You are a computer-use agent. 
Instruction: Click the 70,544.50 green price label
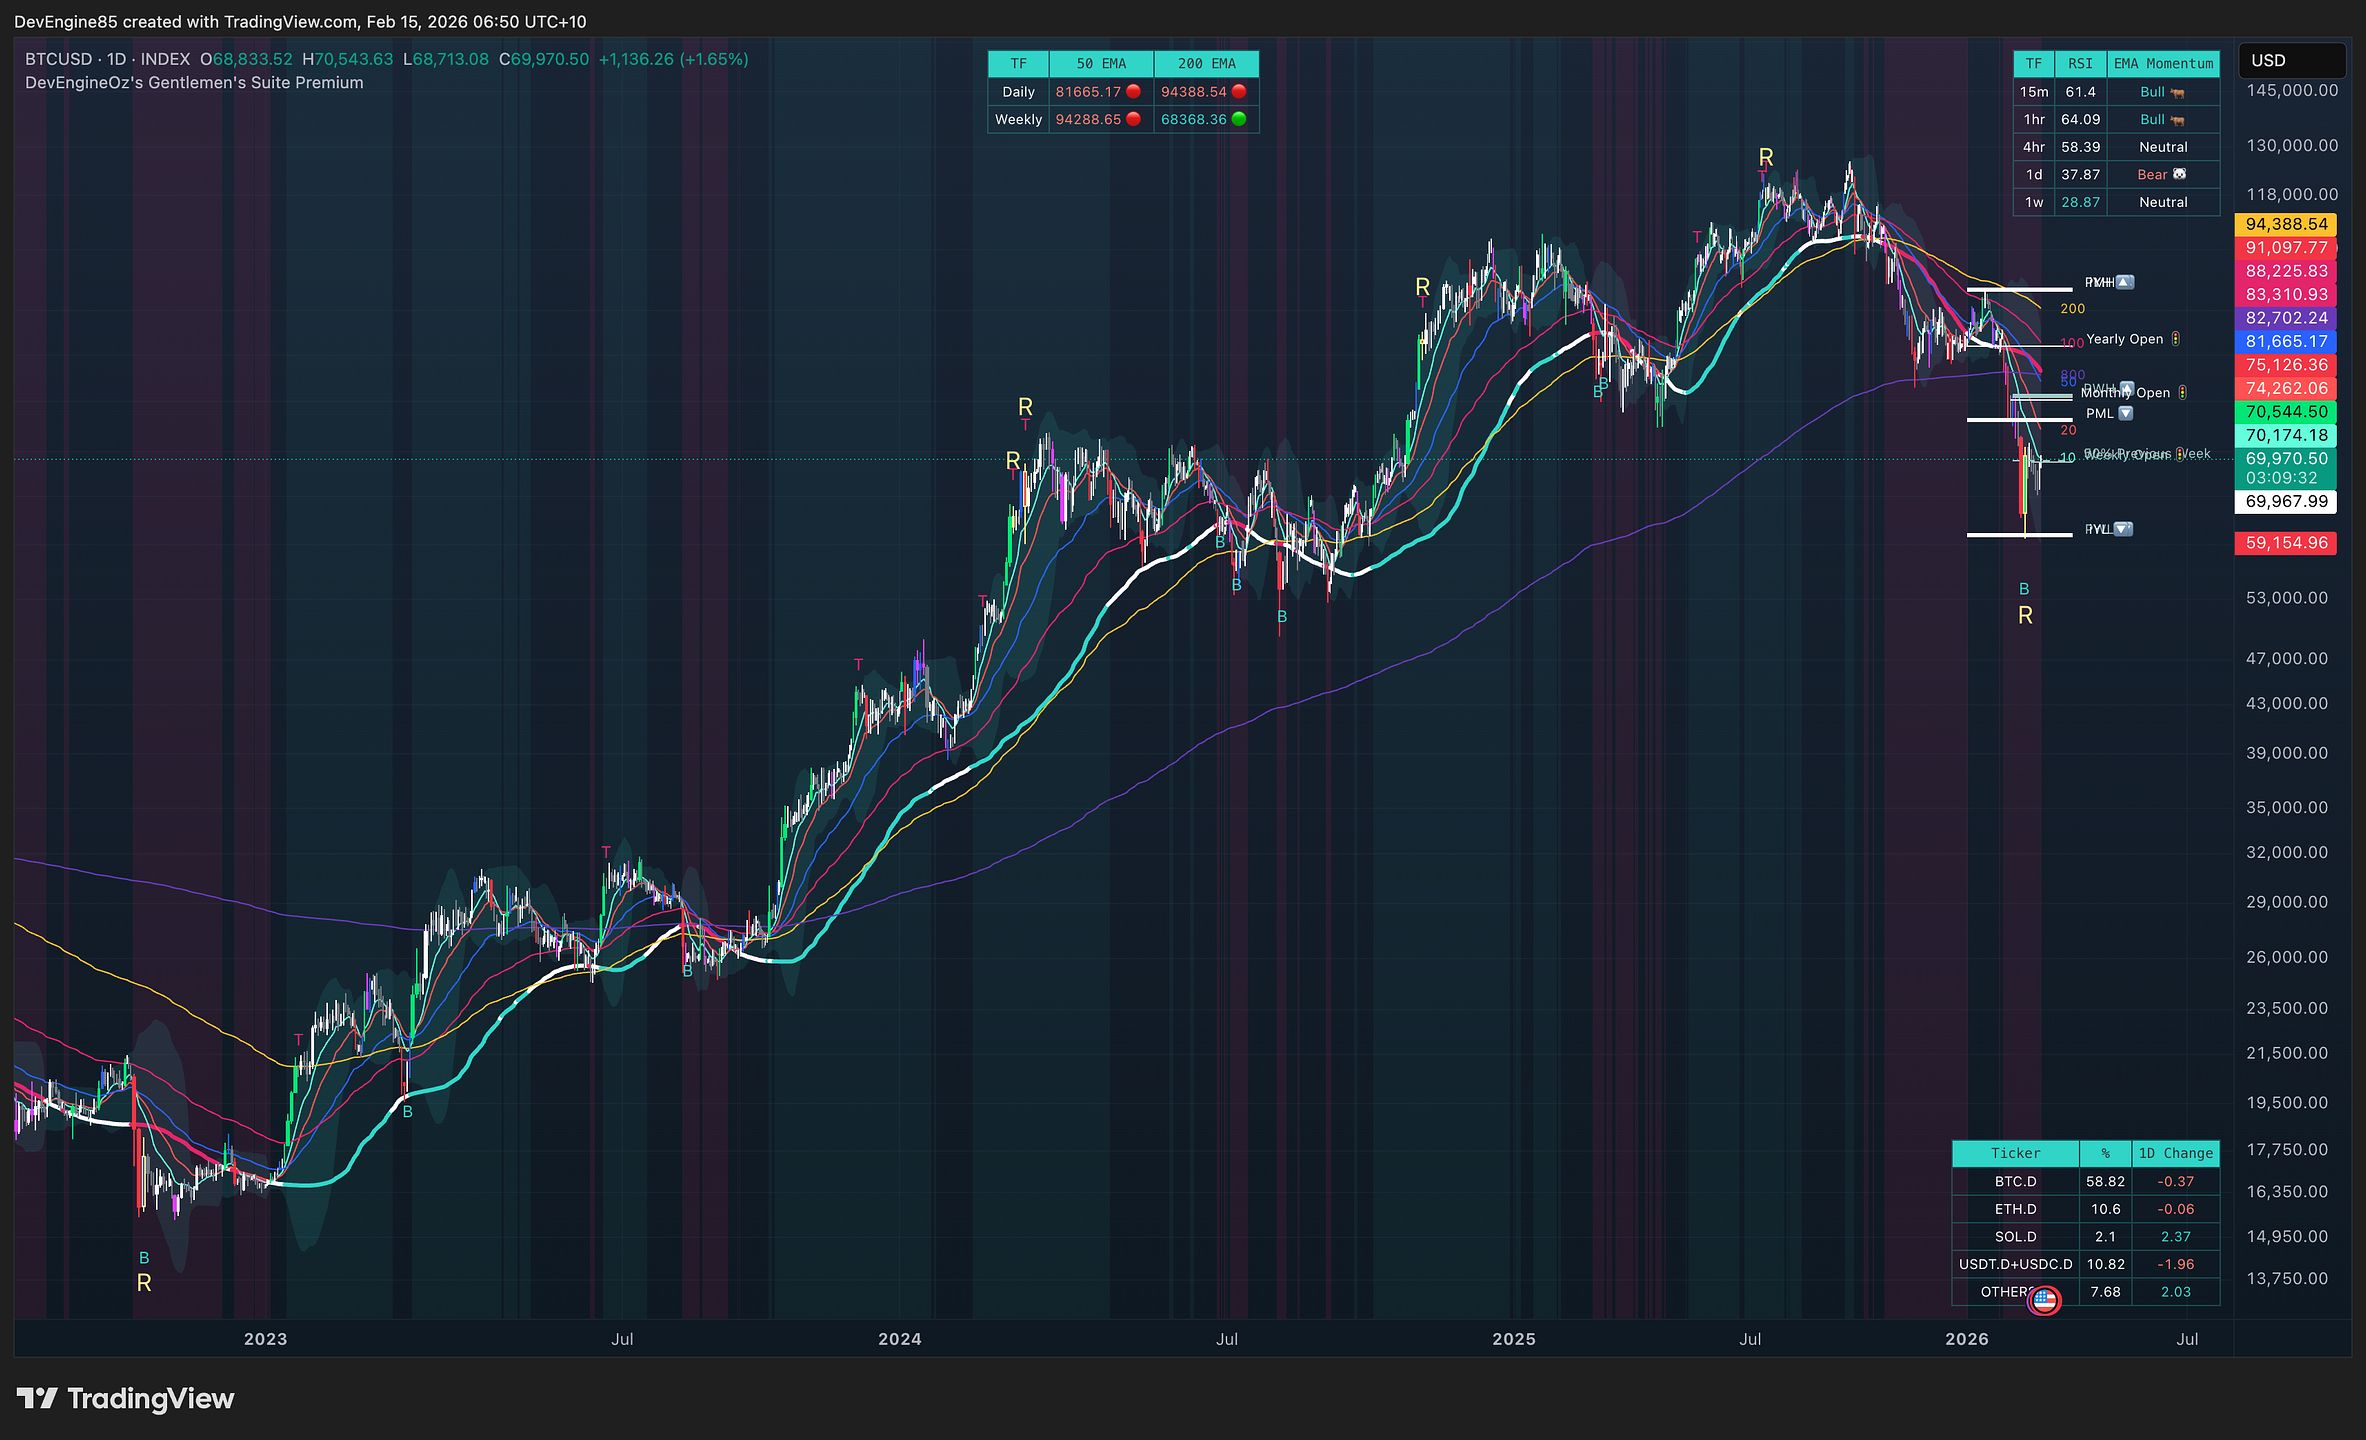click(x=2286, y=412)
